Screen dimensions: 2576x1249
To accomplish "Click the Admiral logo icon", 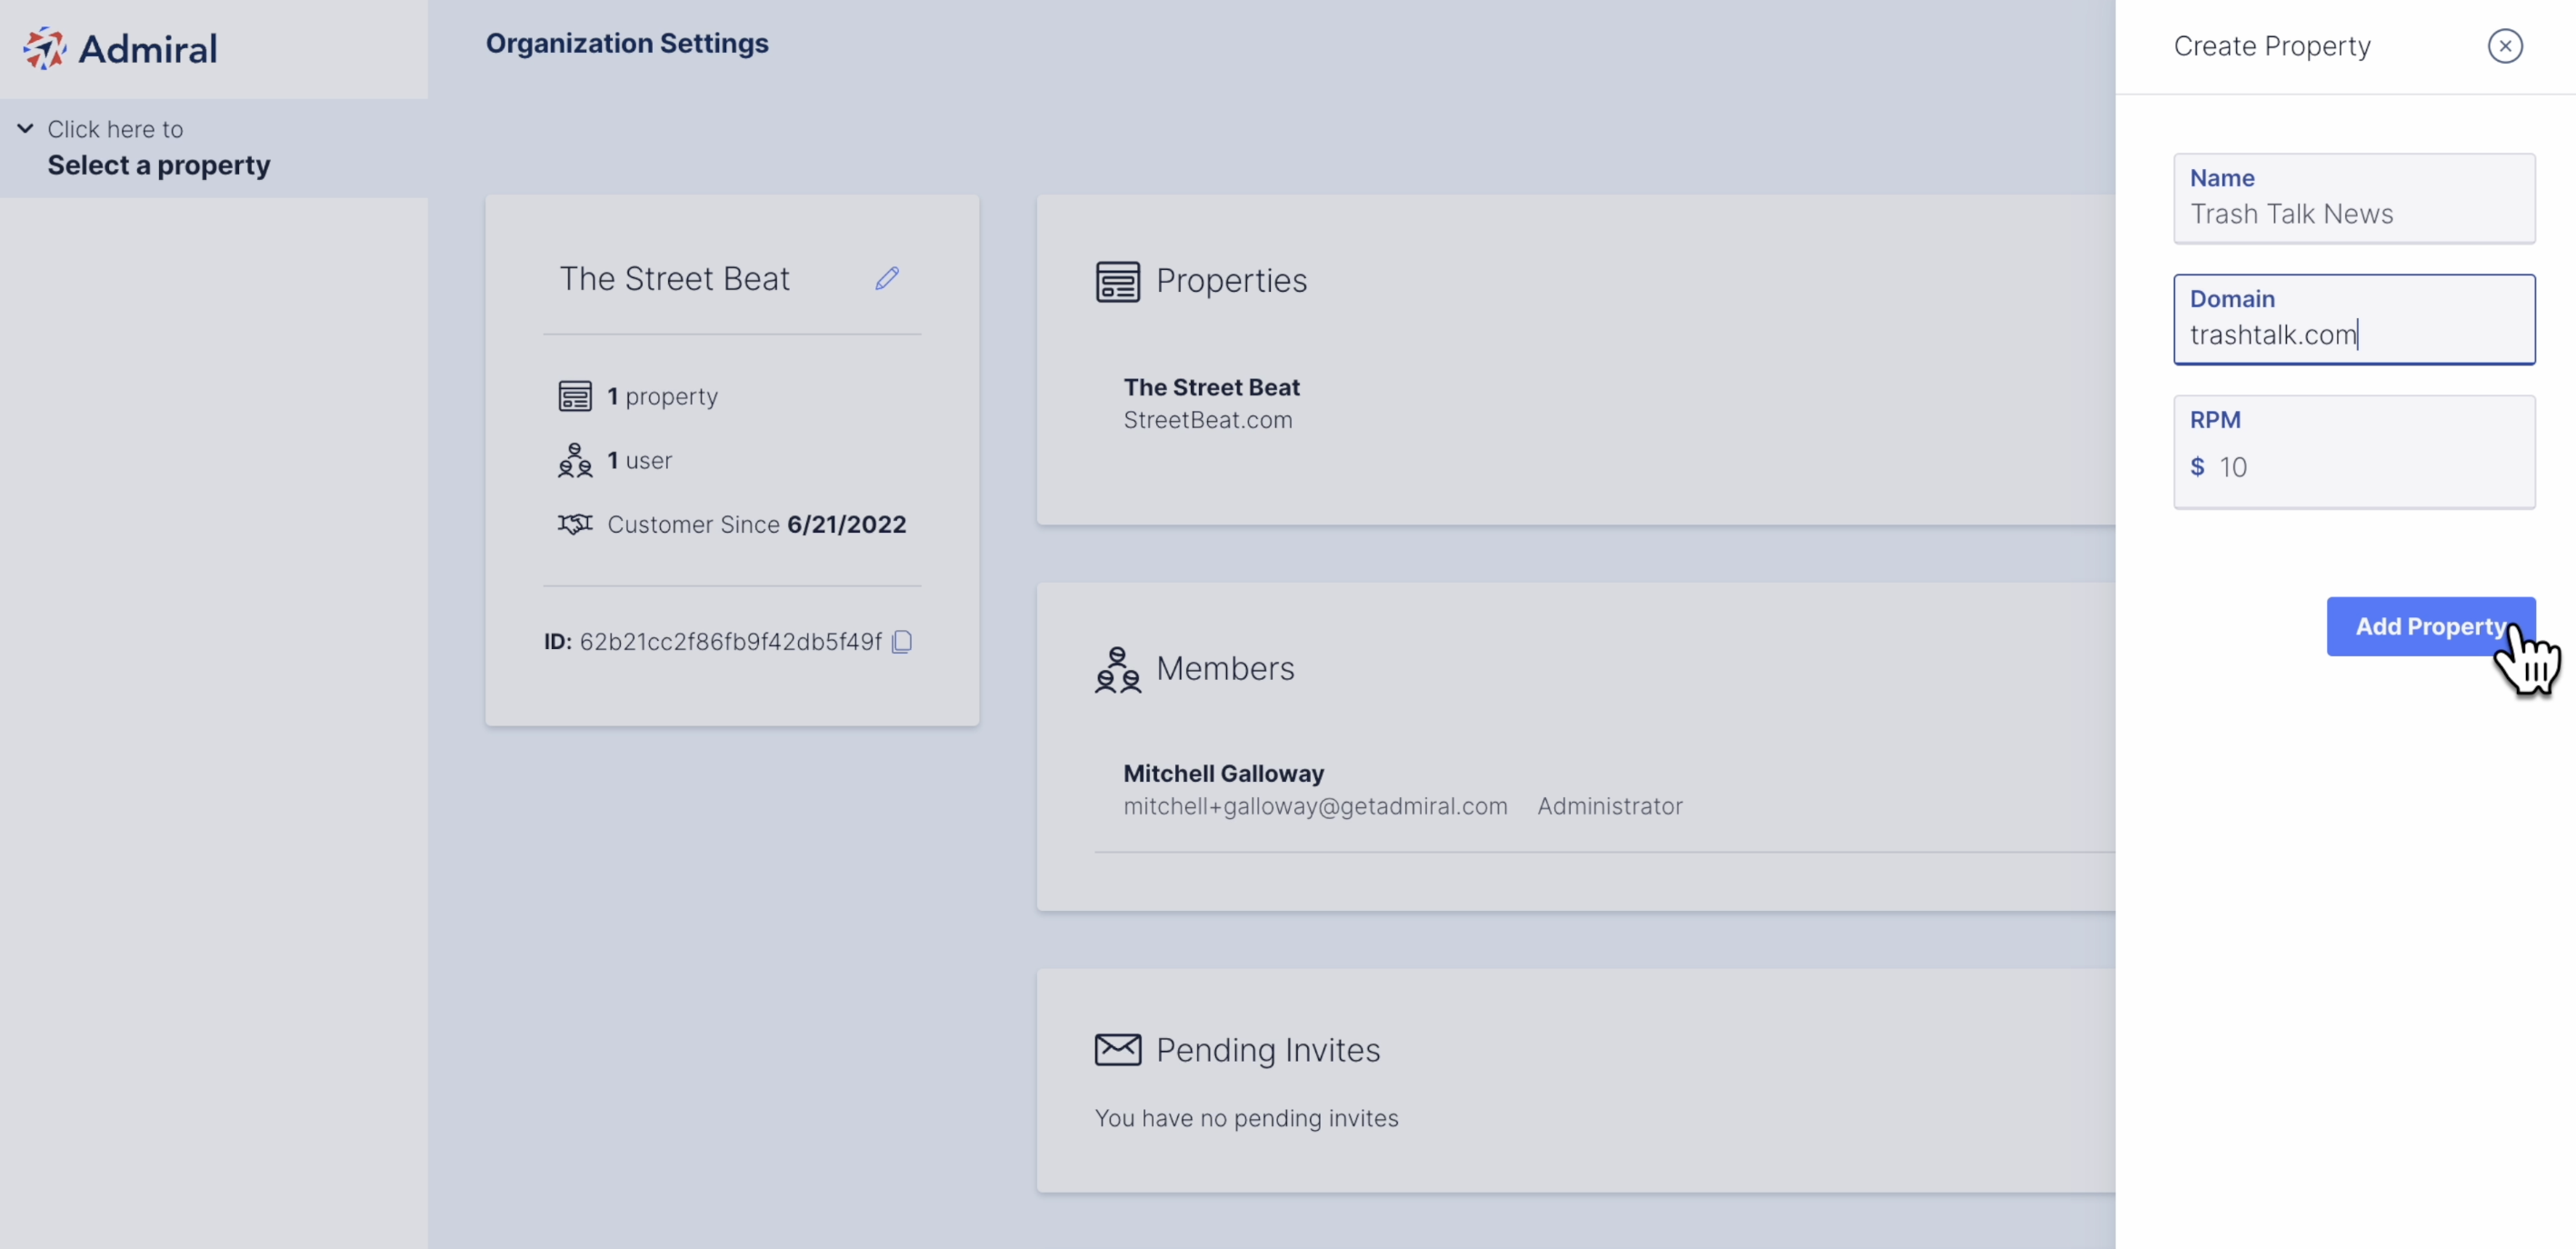I will click(44, 48).
